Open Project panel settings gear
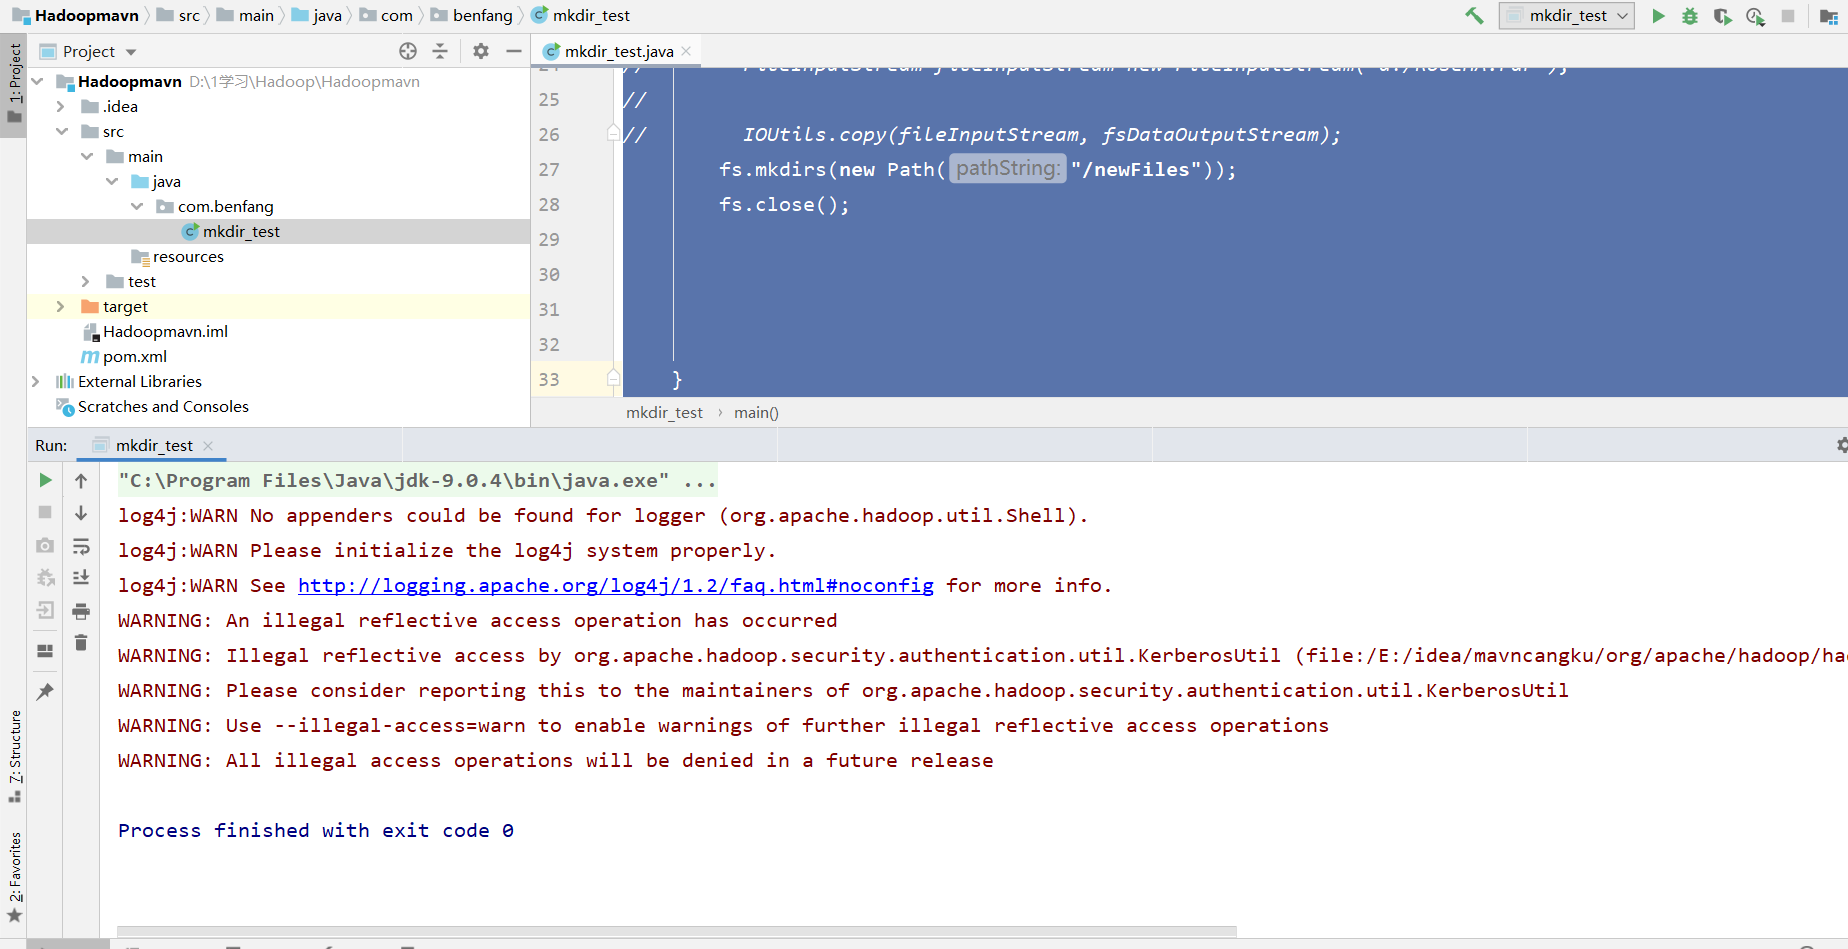 click(x=481, y=51)
